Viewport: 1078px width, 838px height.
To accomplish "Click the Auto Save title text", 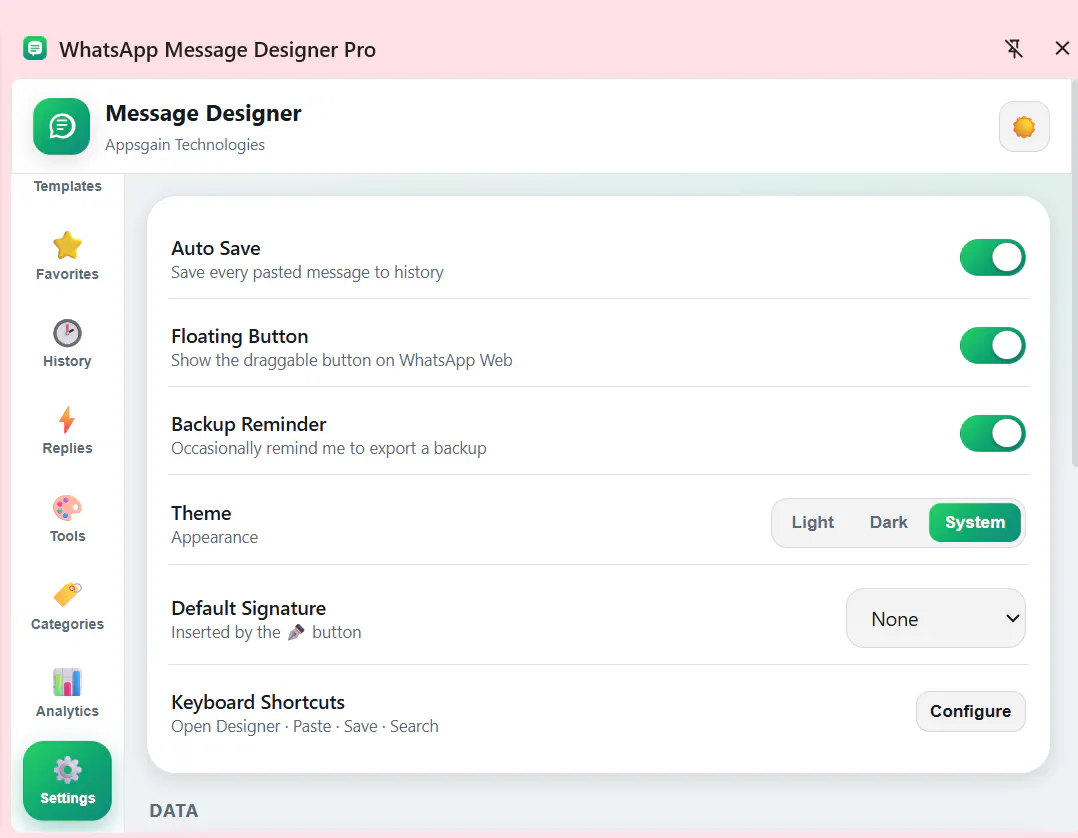I will pyautogui.click(x=216, y=248).
